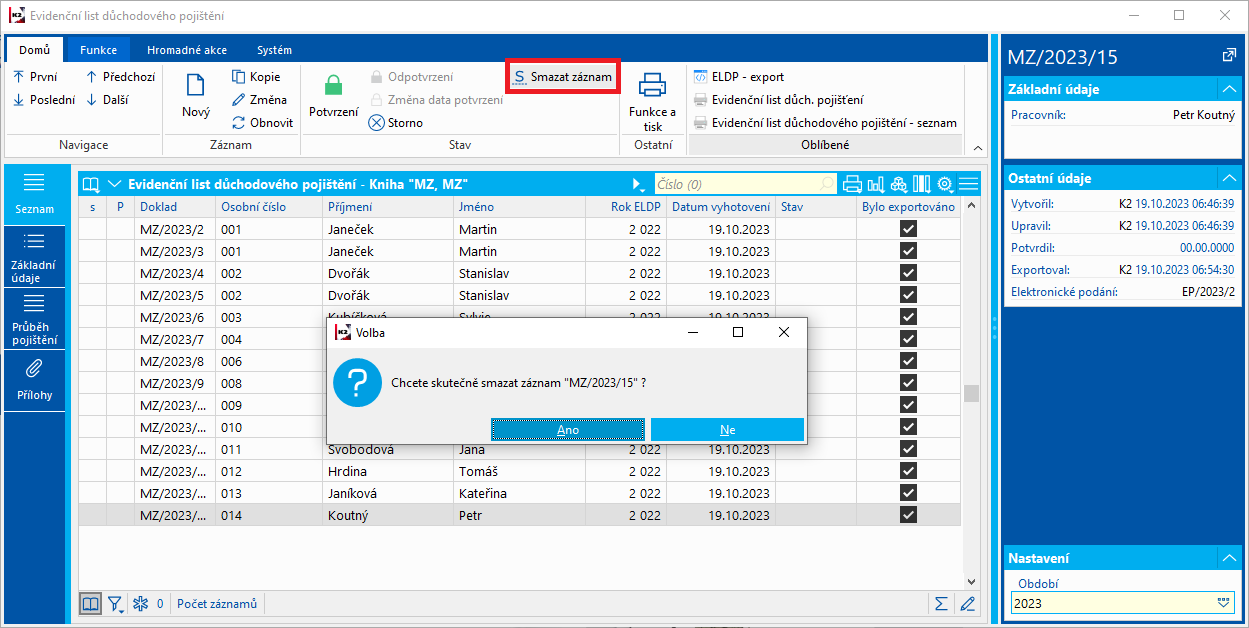Open the play arrow dropdown beside search

(x=638, y=184)
